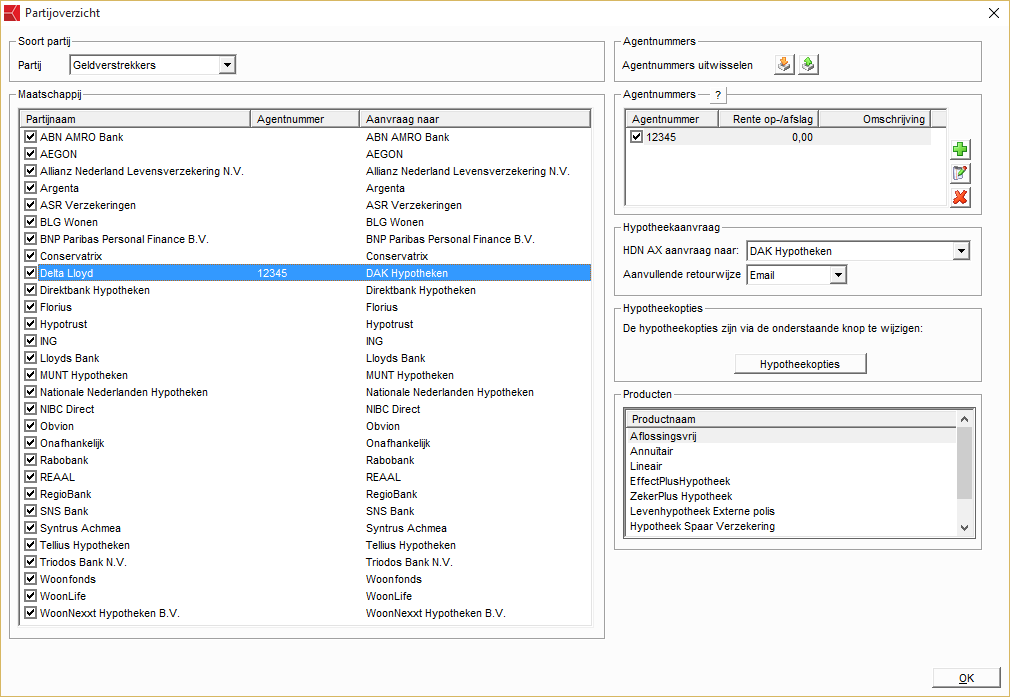The image size is (1010, 697).
Task: Uncheck the ABN AMRO Bank checkbox
Action: click(x=30, y=137)
